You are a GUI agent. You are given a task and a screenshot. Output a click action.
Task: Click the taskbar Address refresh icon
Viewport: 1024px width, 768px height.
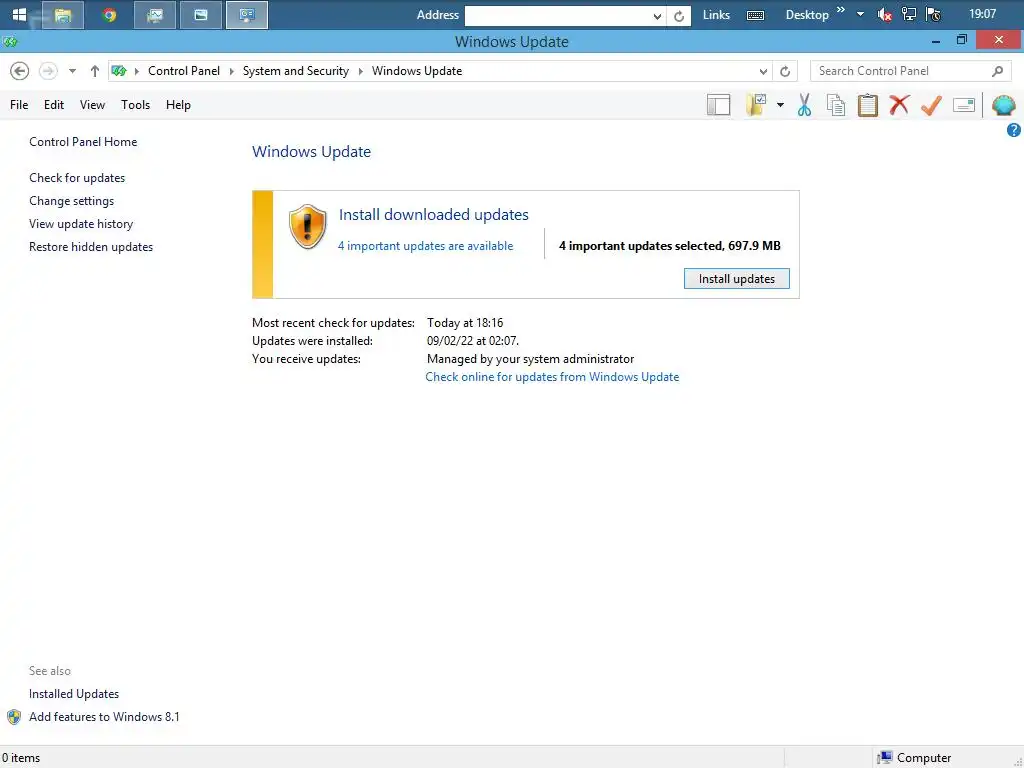click(679, 16)
